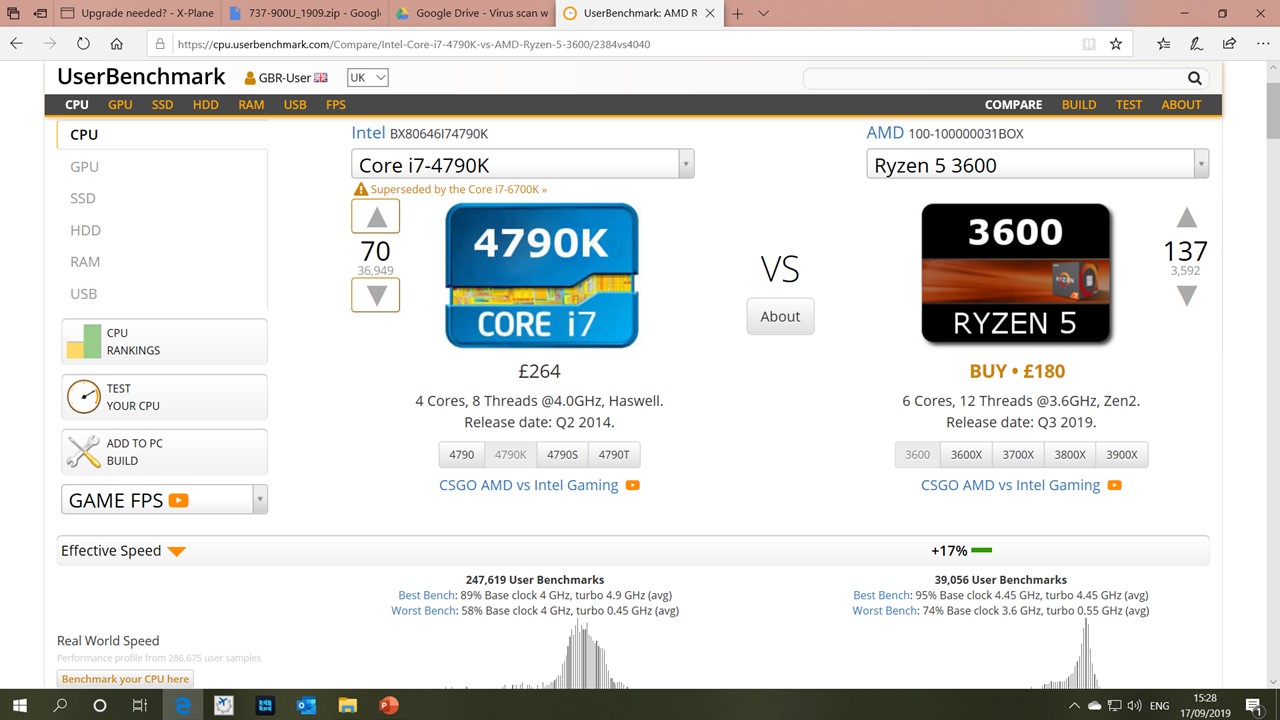The height and width of the screenshot is (720, 1280).
Task: Open the ABOUT menu item
Action: pyautogui.click(x=1181, y=104)
